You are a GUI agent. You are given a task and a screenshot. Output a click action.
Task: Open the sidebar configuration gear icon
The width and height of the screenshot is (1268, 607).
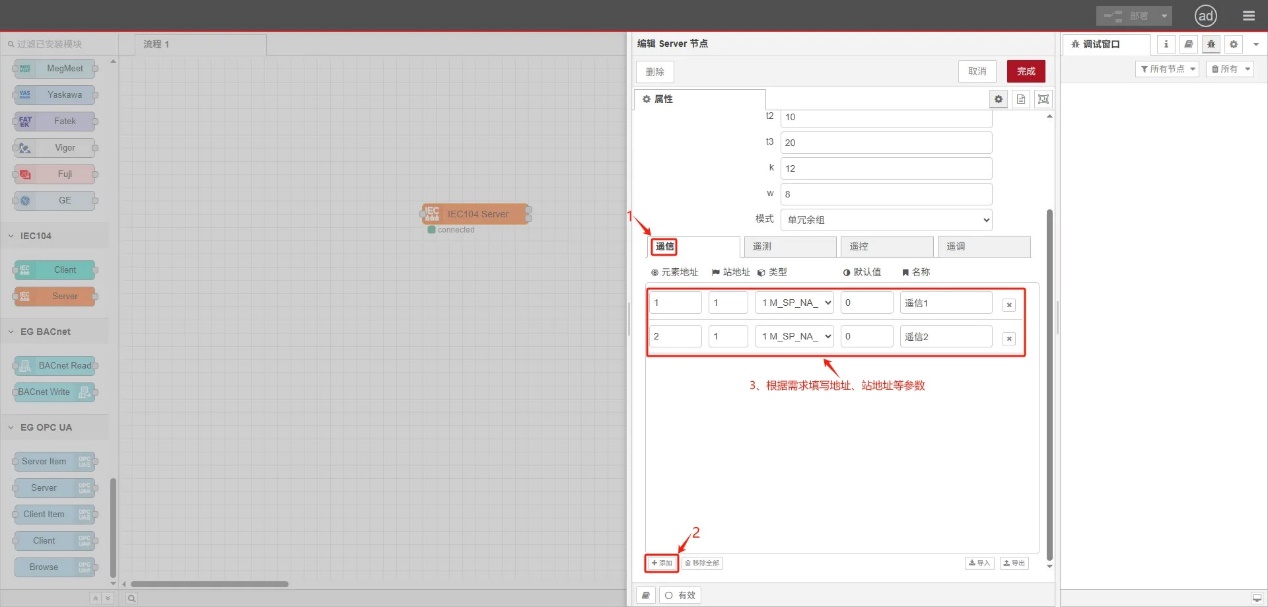tap(1233, 44)
